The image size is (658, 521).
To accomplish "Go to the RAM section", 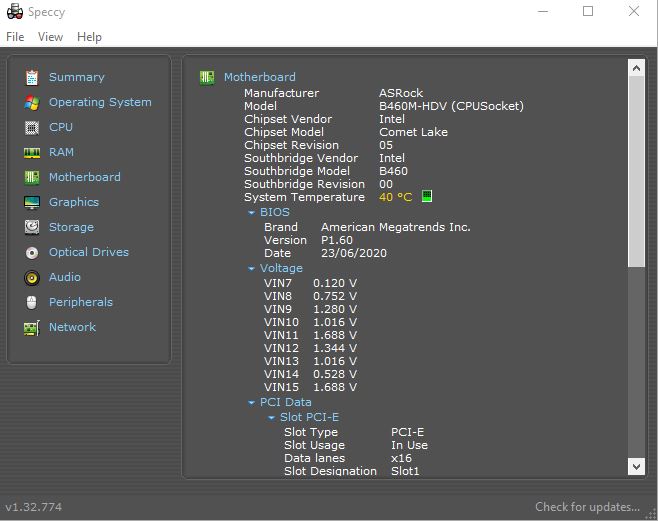I will 61,152.
